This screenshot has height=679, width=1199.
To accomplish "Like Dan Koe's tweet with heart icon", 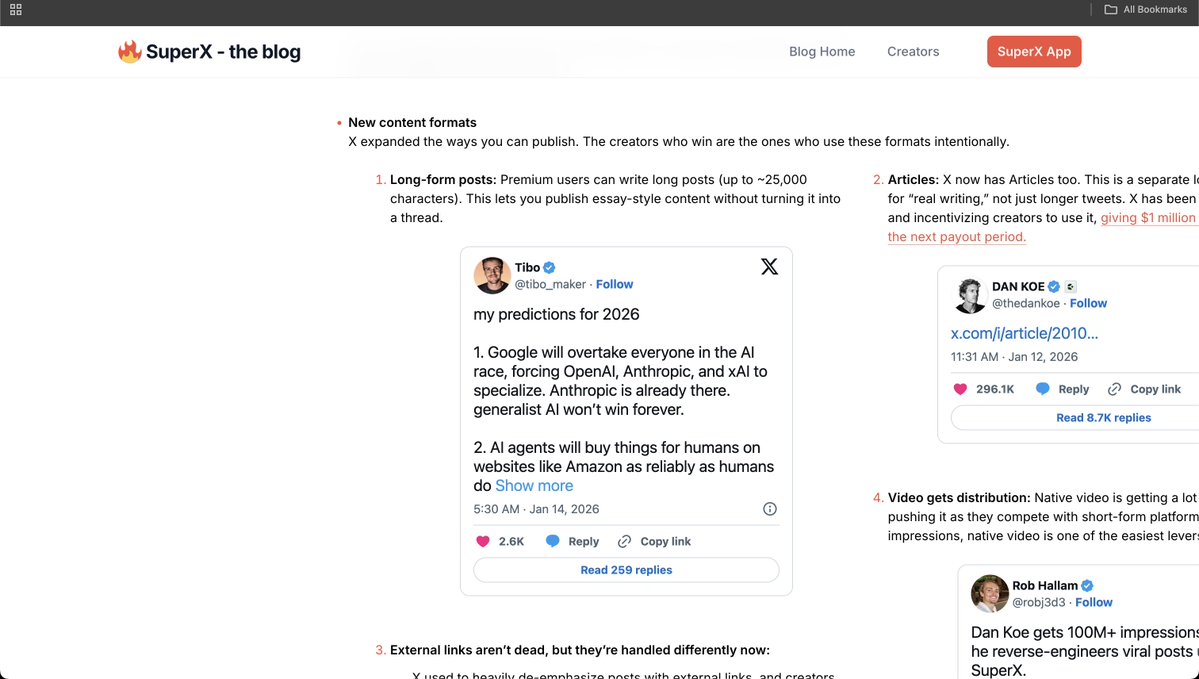I will point(960,389).
